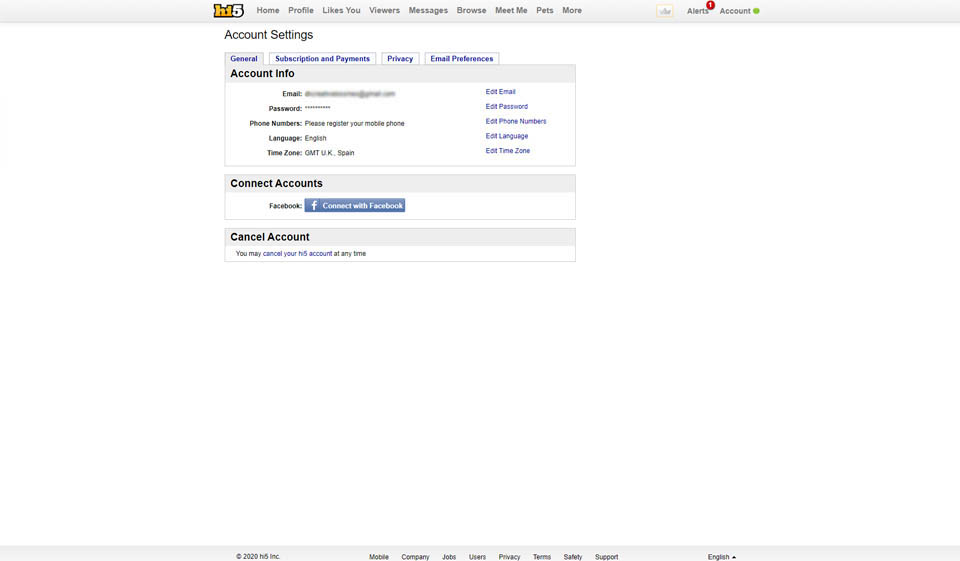Click Edit Email link

(500, 92)
